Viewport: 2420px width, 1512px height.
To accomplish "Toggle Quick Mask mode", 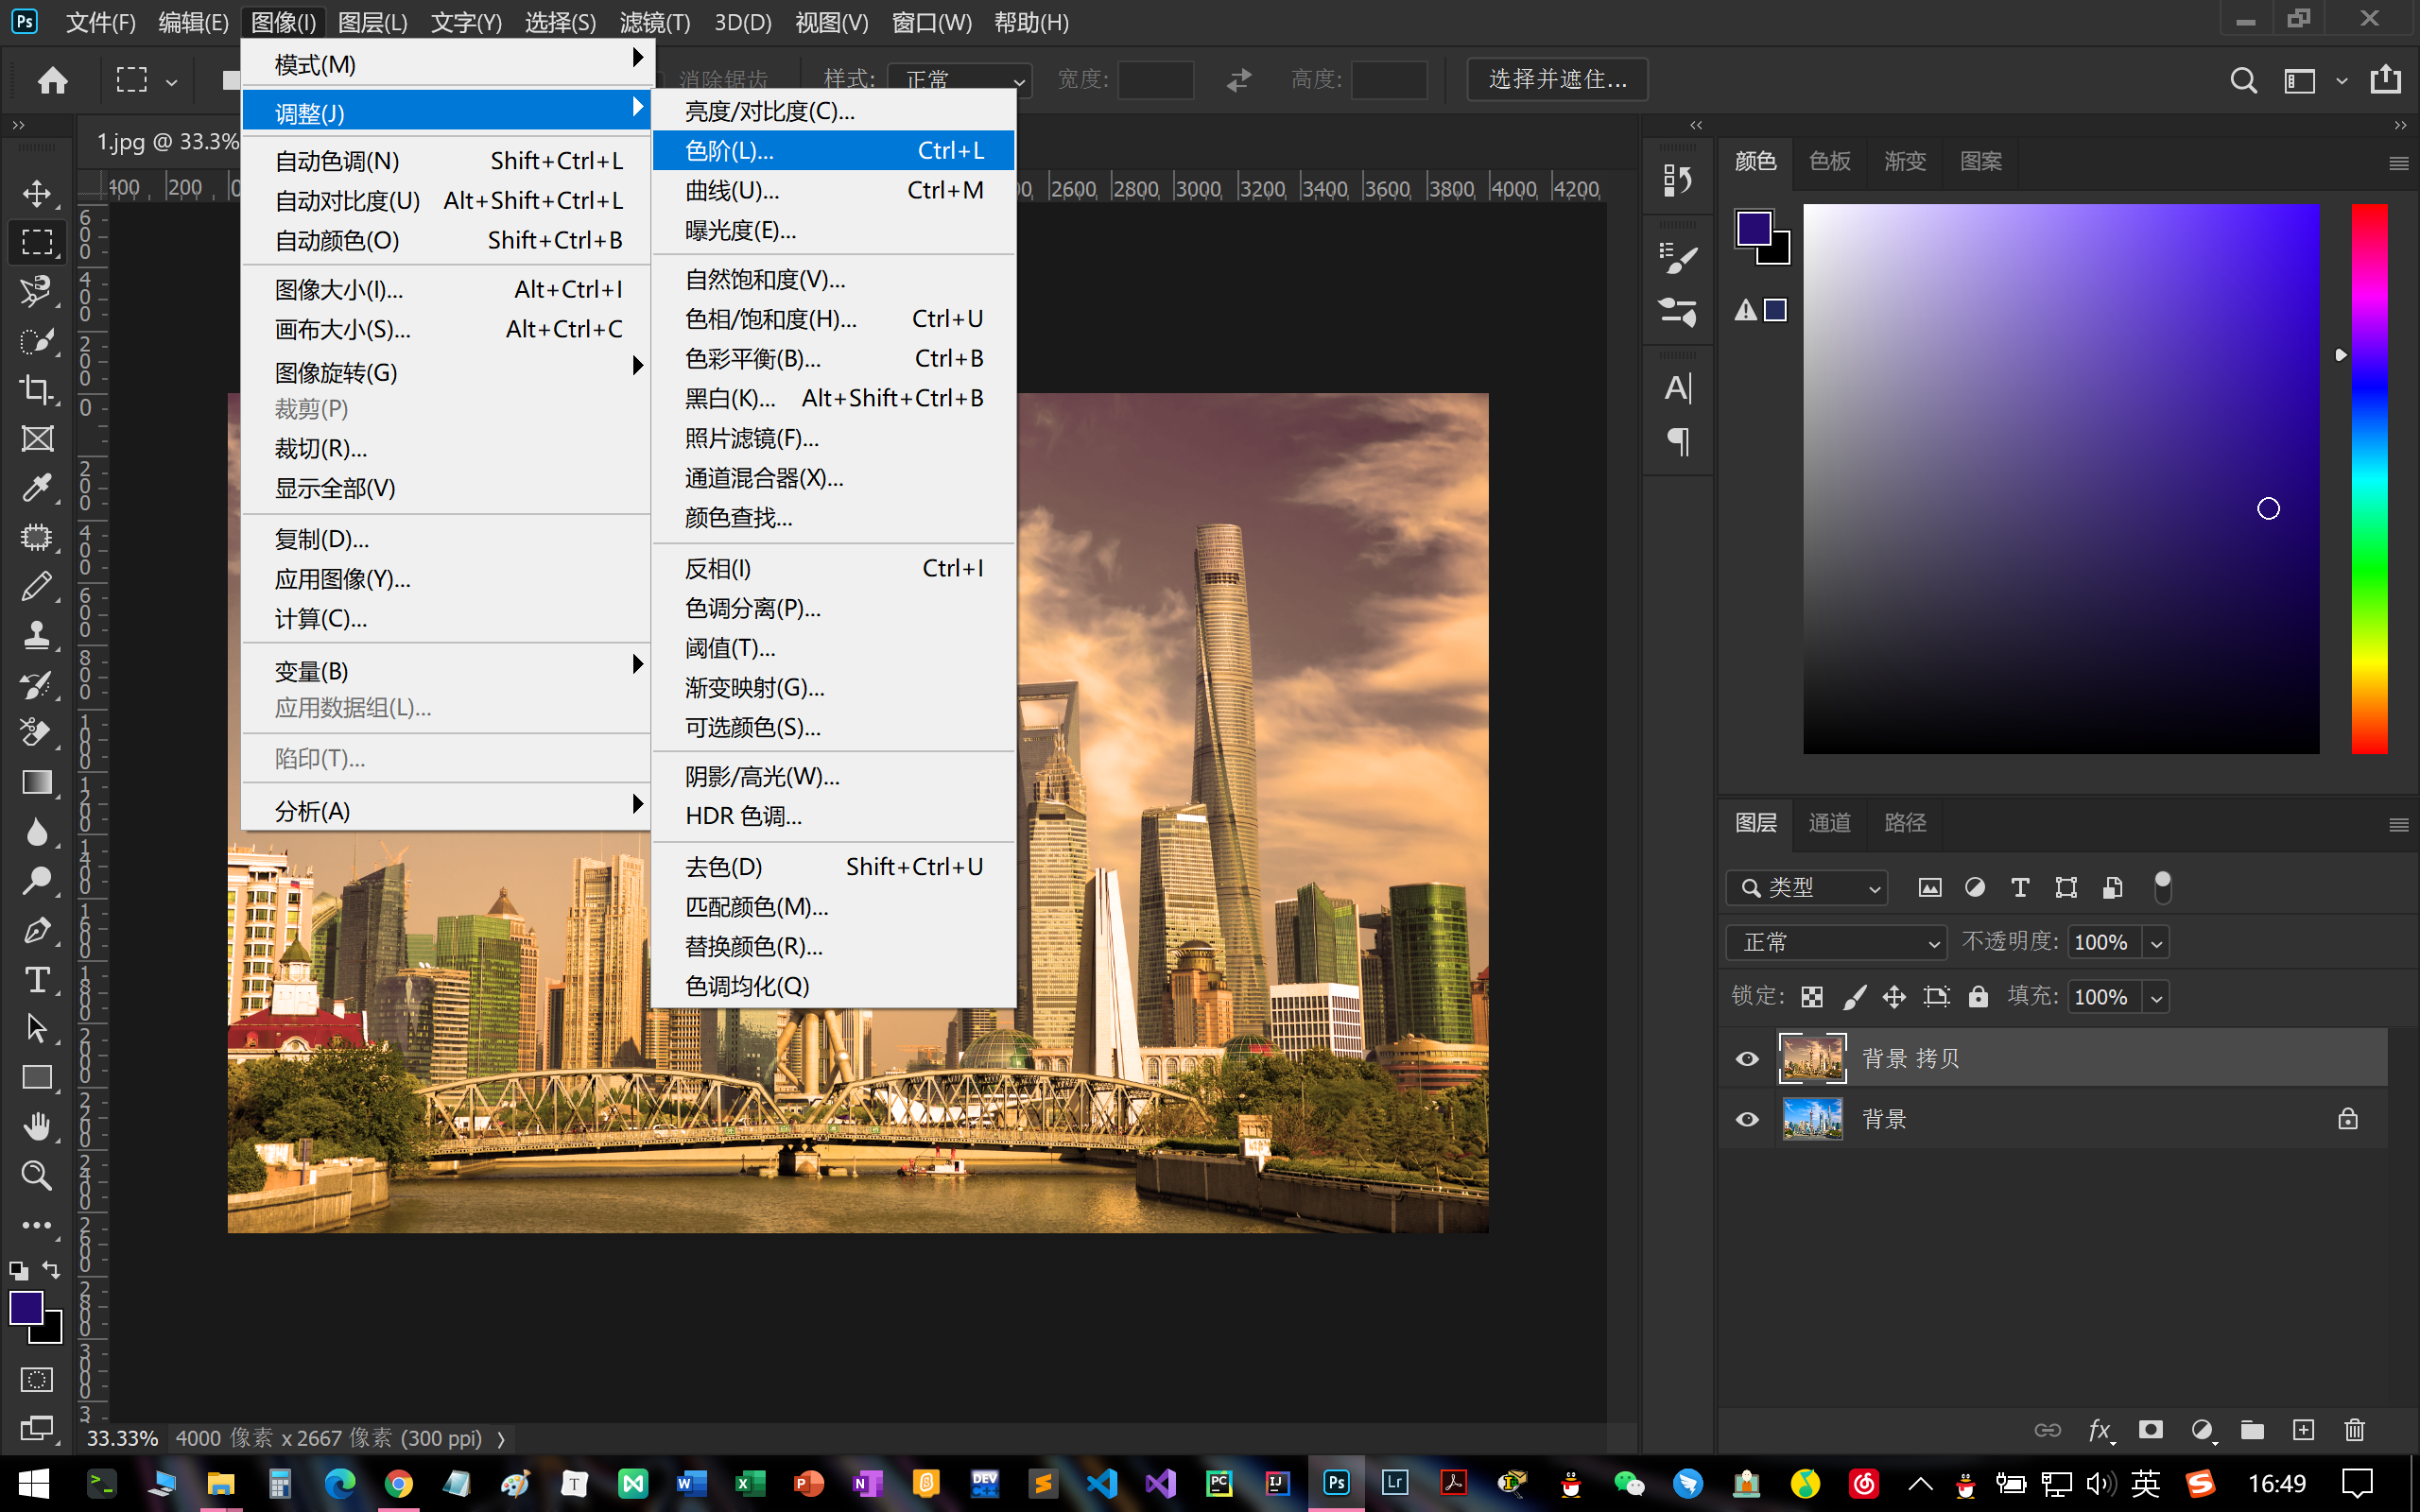I will point(37,1380).
